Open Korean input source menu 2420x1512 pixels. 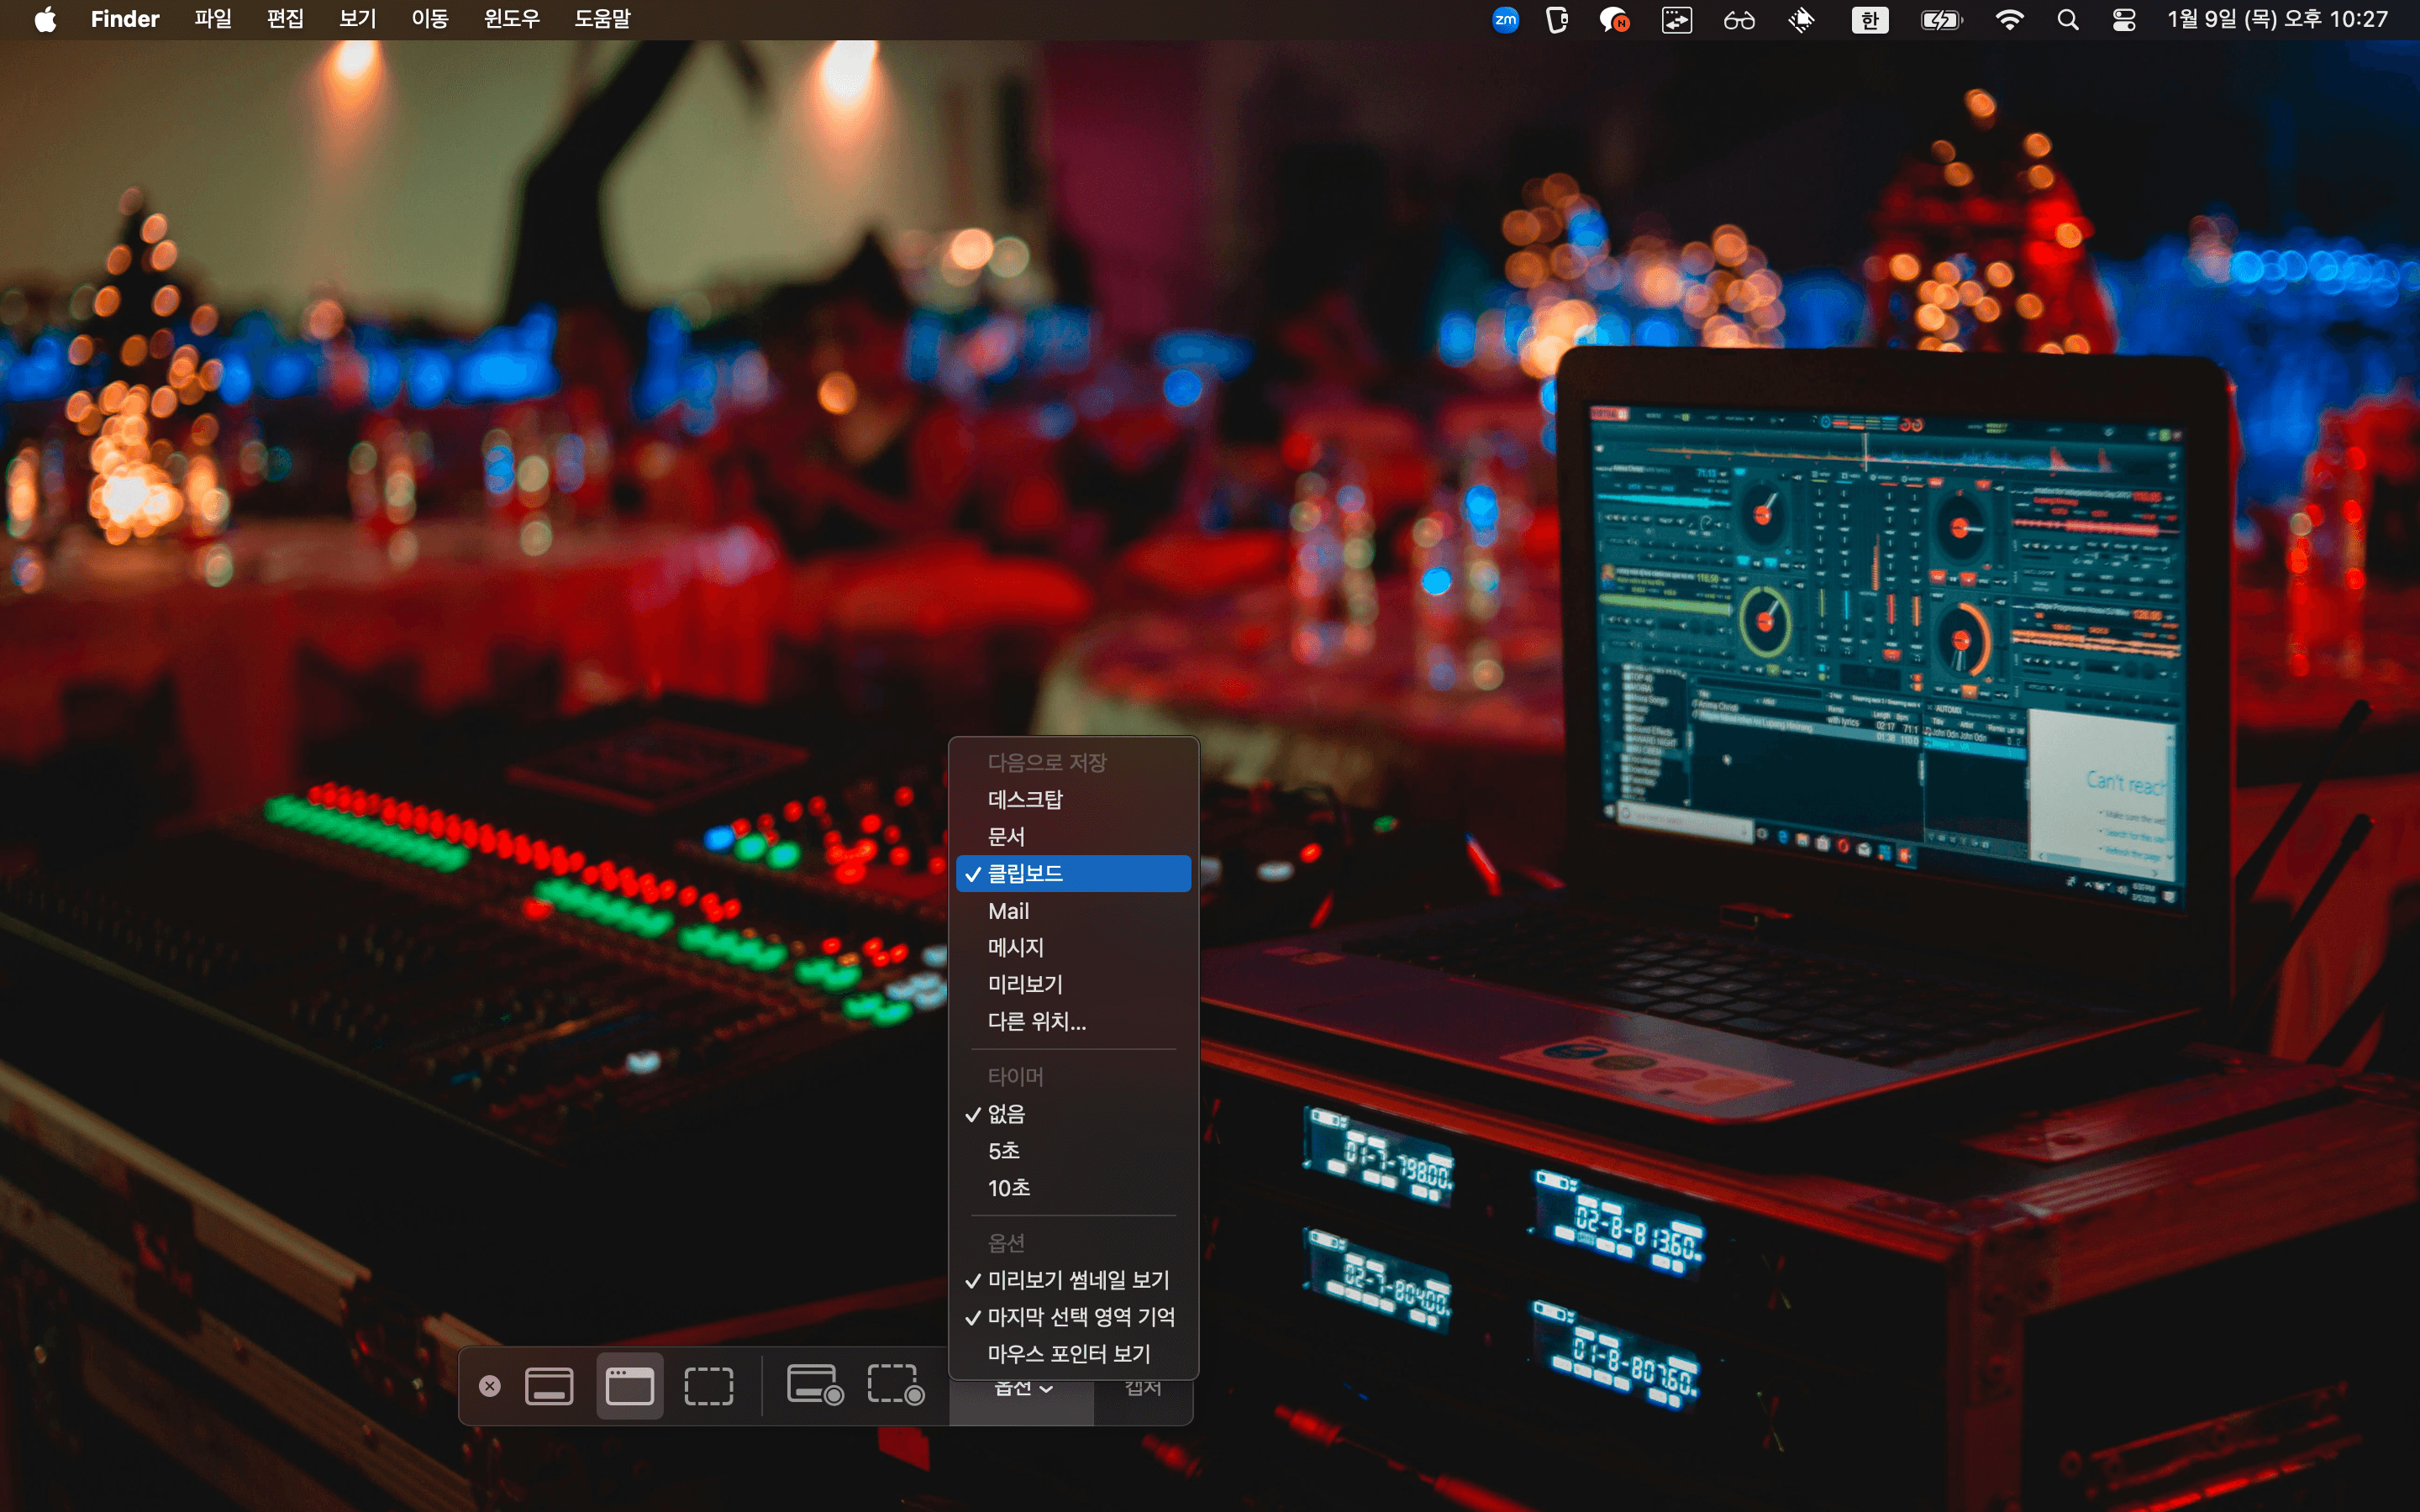pos(1869,19)
